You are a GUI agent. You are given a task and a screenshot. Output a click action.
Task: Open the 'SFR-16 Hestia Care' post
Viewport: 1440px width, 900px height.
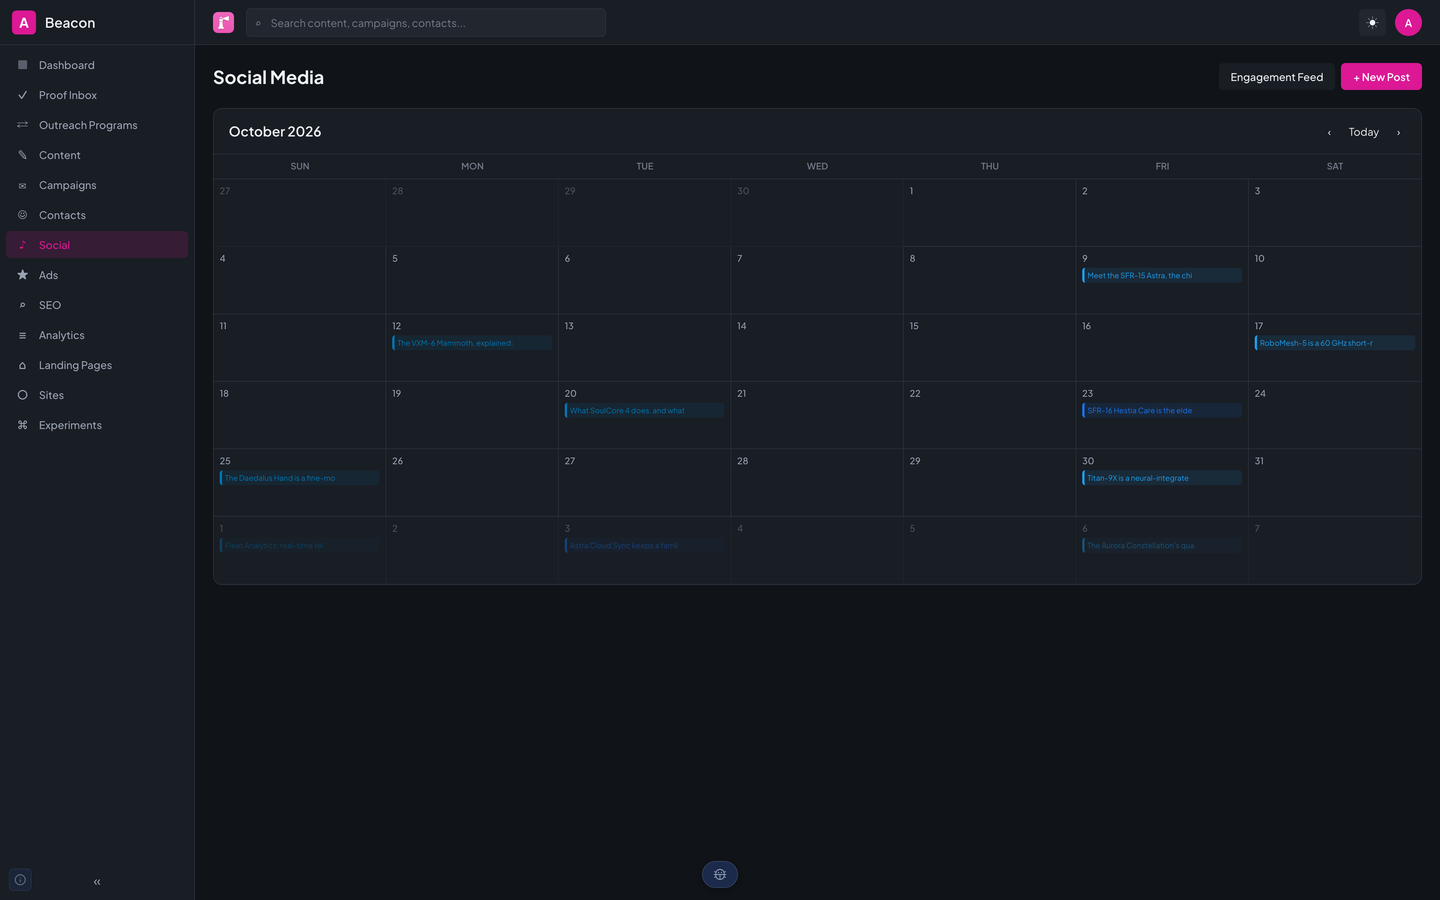click(1162, 410)
